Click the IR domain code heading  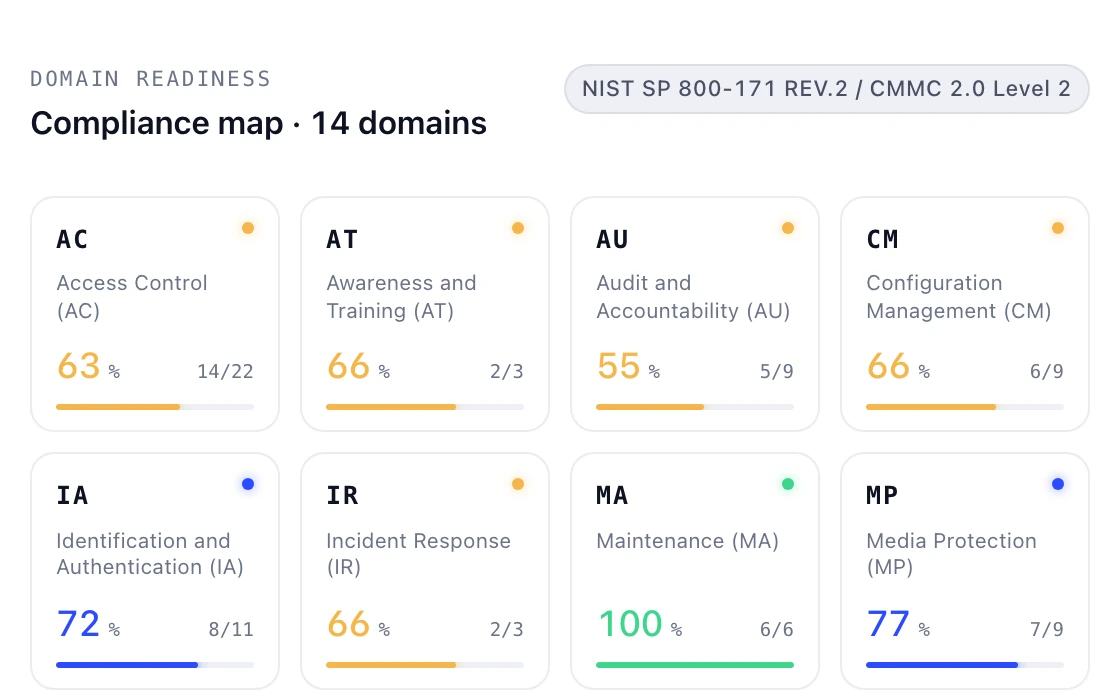tap(342, 495)
